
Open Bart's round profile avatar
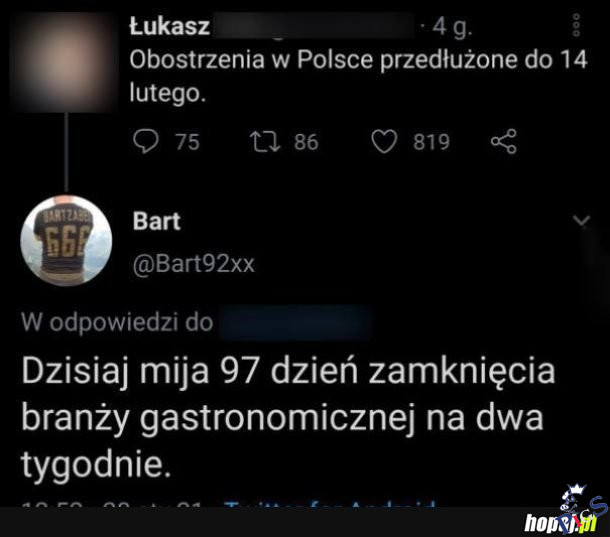(x=66, y=241)
